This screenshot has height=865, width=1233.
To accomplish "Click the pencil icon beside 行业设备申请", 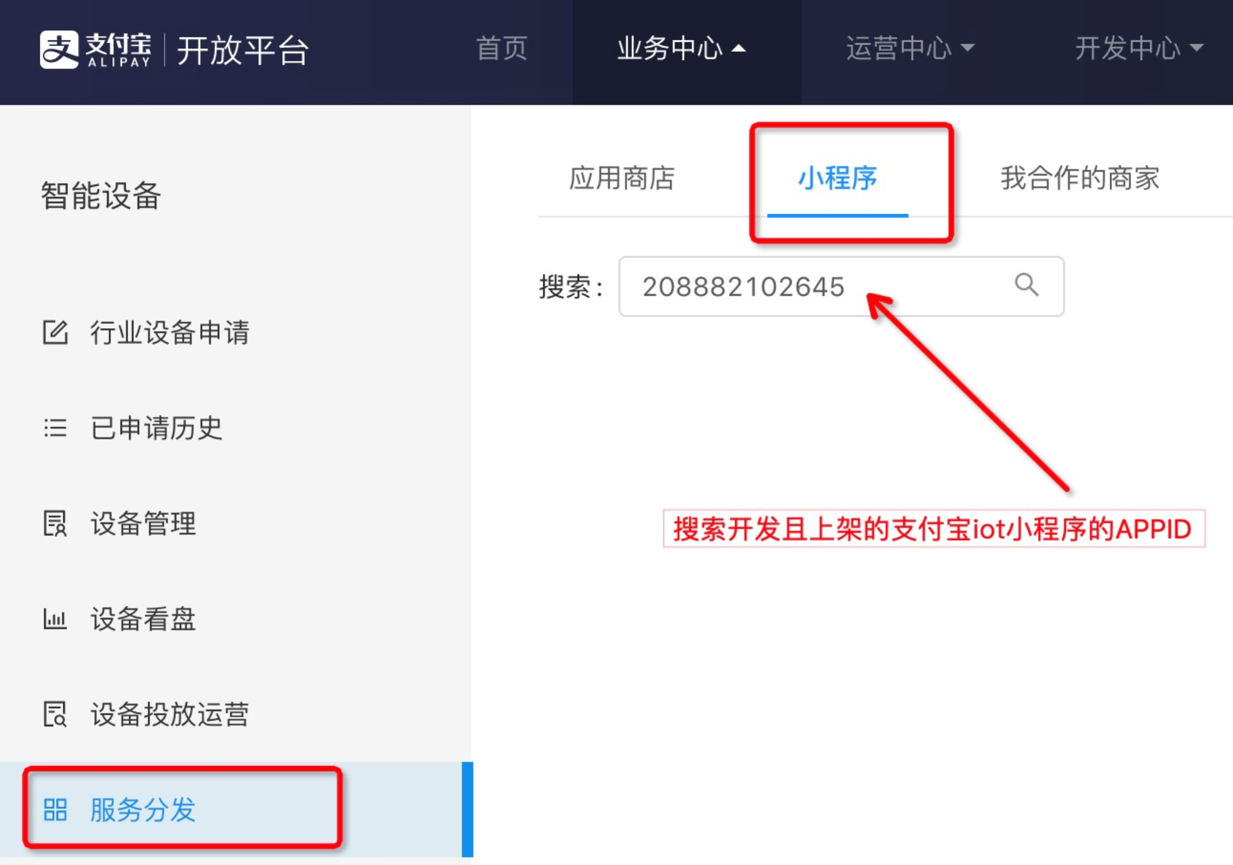I will pos(55,332).
